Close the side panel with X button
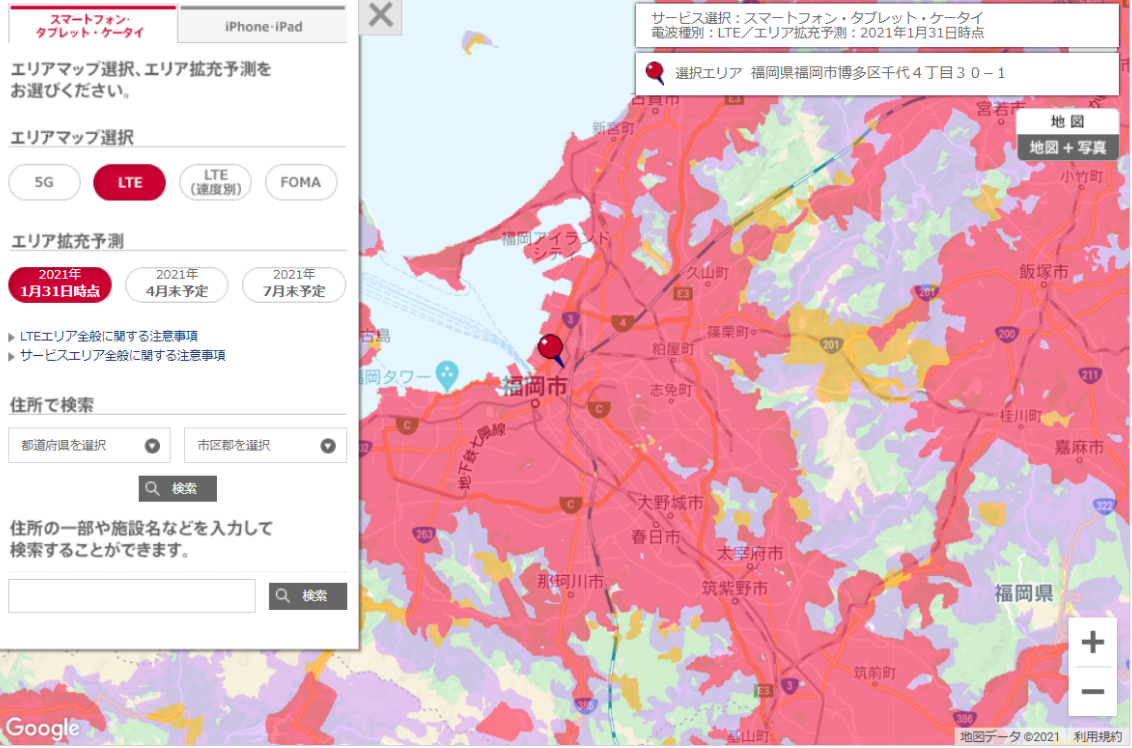The height and width of the screenshot is (748, 1132). [380, 16]
